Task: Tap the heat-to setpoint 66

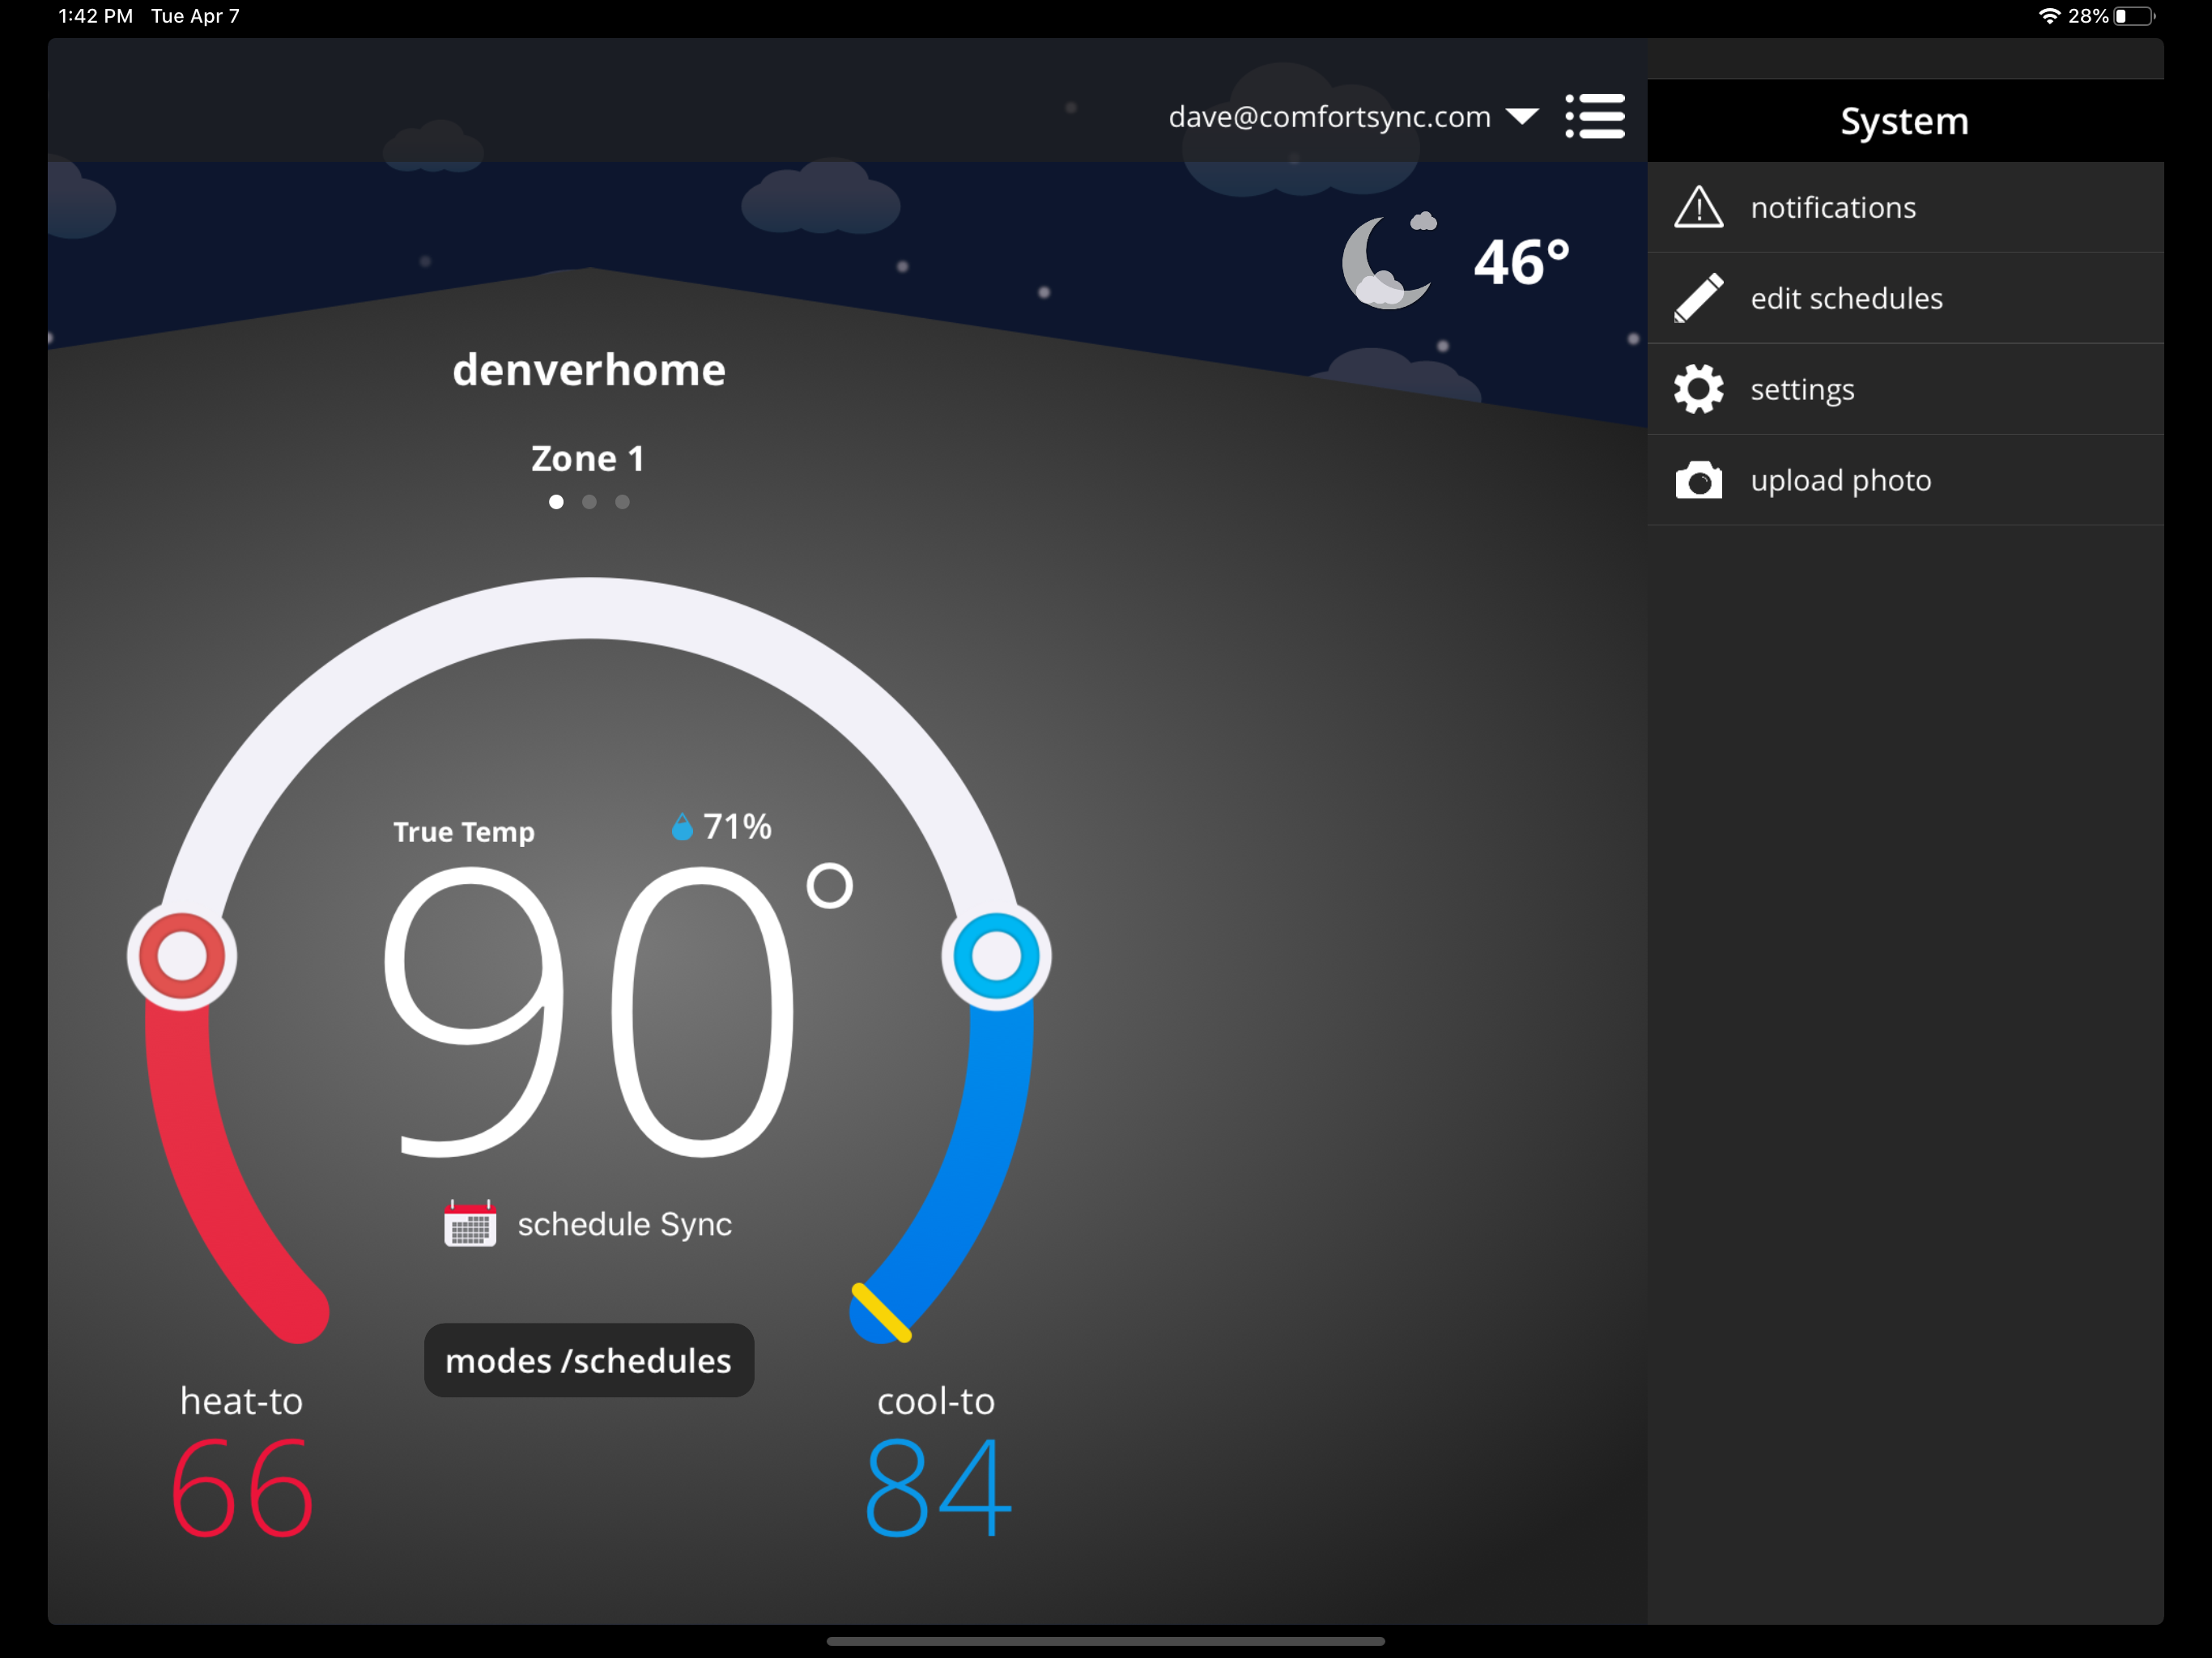Action: coord(243,1487)
